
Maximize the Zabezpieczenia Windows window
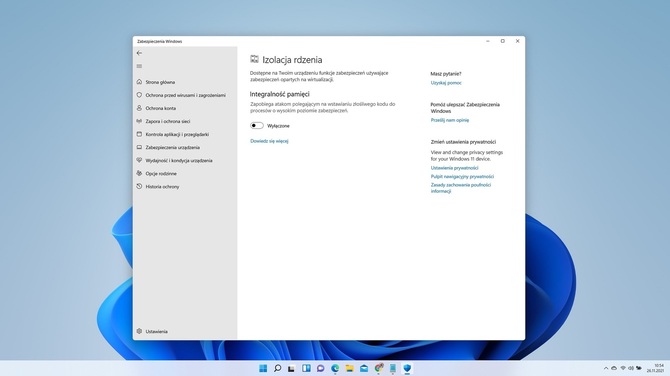click(x=502, y=41)
